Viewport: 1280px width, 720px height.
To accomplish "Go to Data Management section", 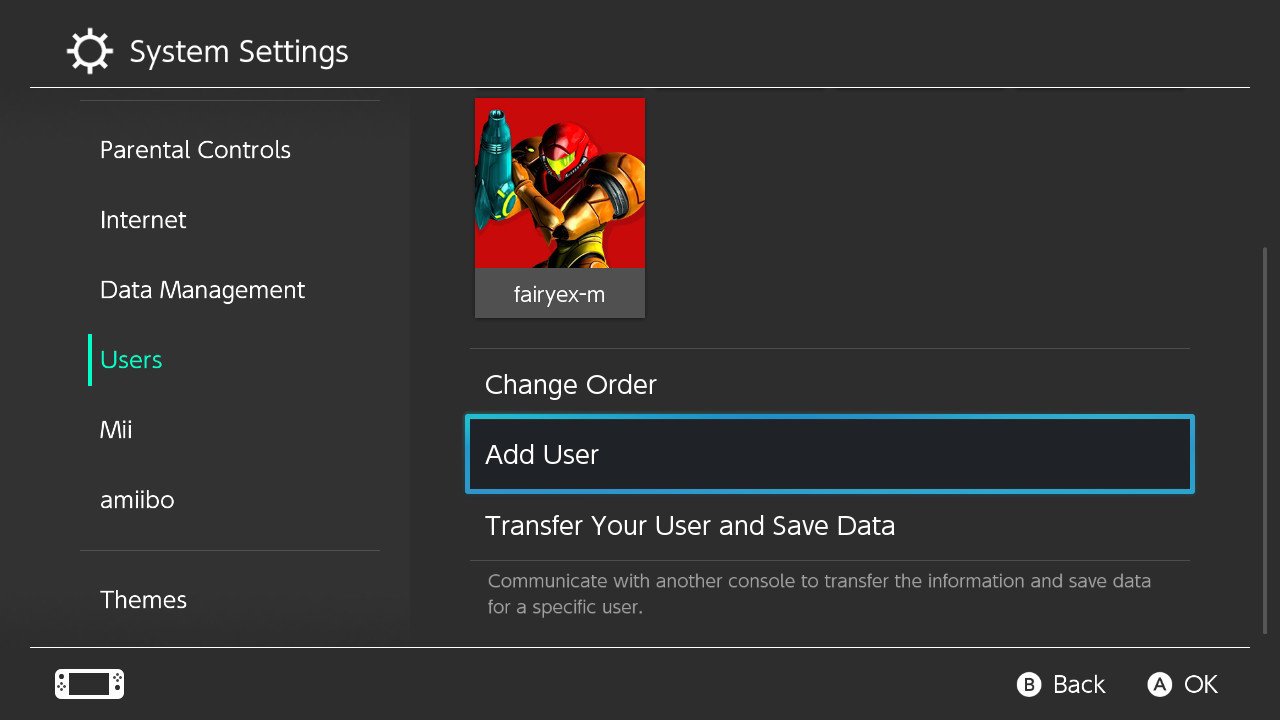I will 202,290.
